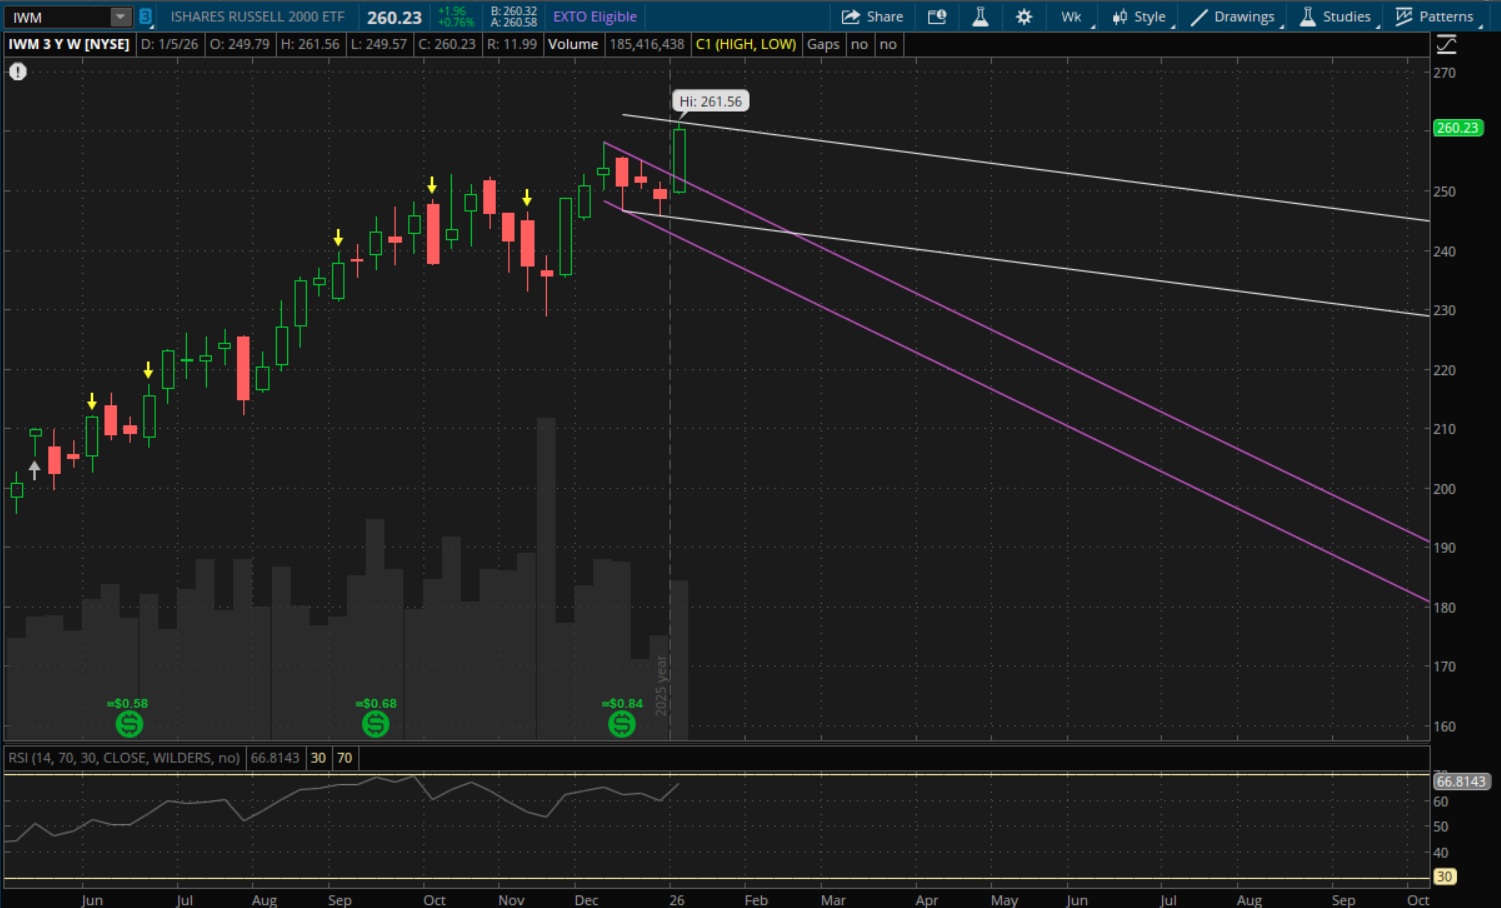Open the flask icon for quick studies
The height and width of the screenshot is (908, 1501).
(980, 17)
